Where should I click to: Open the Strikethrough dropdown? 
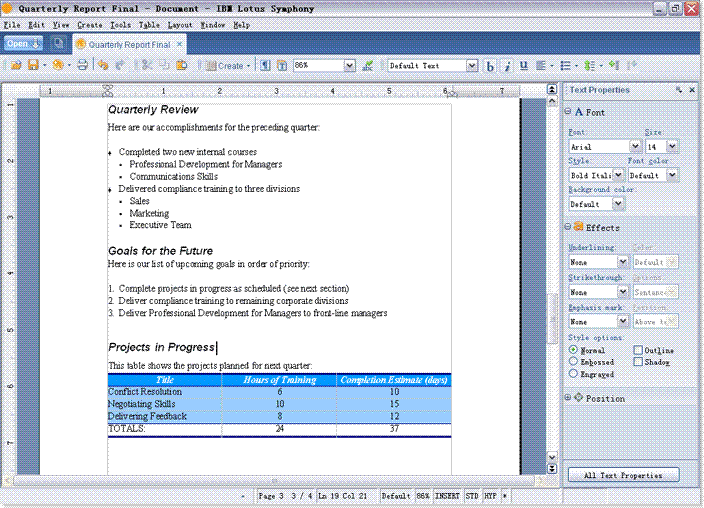click(x=623, y=292)
